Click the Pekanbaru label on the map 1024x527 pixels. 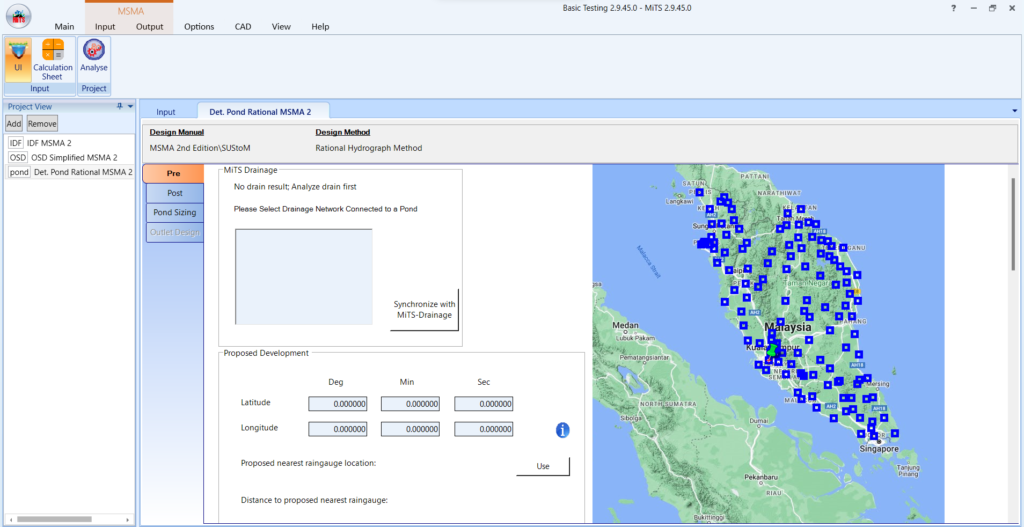(759, 477)
